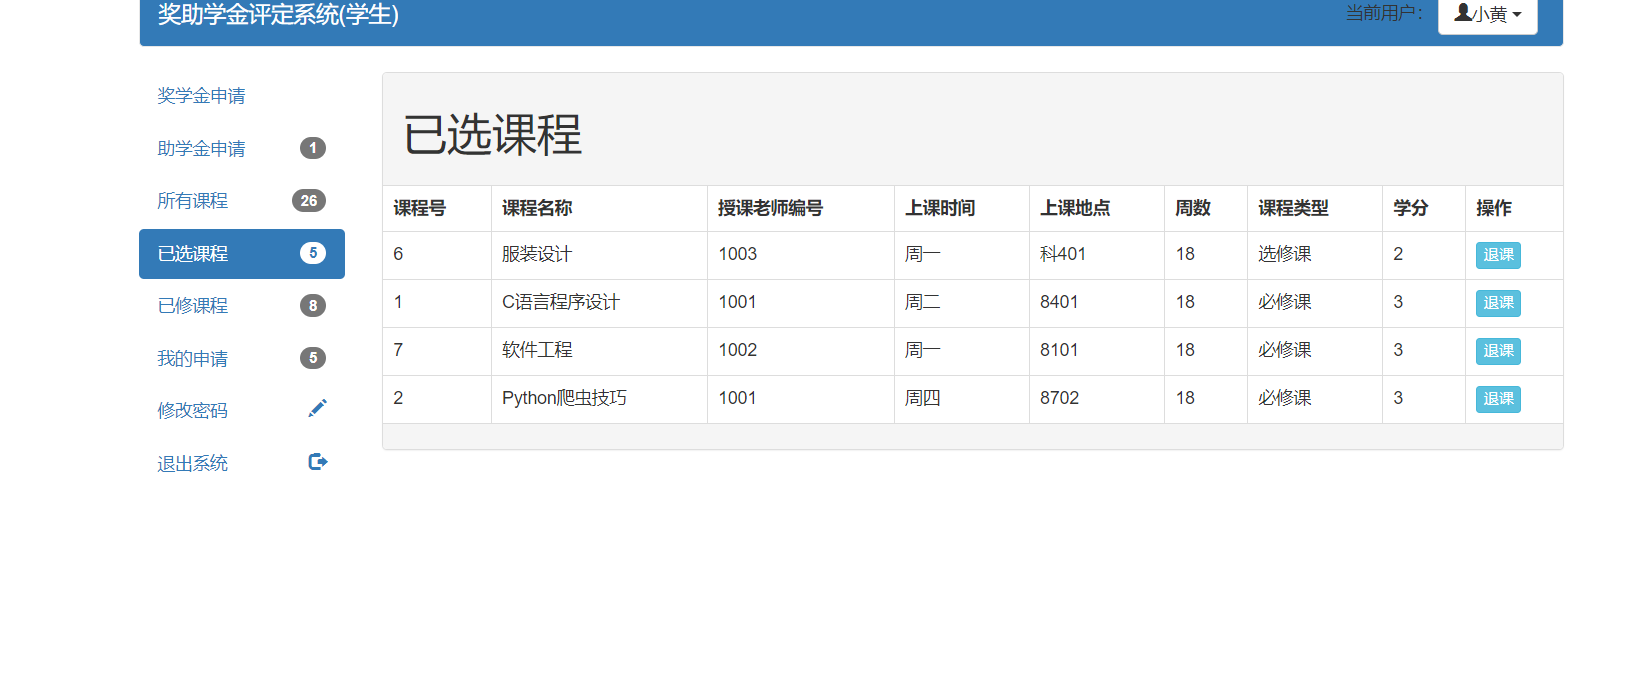This screenshot has width=1643, height=685.
Task: Click location 科401
Action: (1063, 254)
